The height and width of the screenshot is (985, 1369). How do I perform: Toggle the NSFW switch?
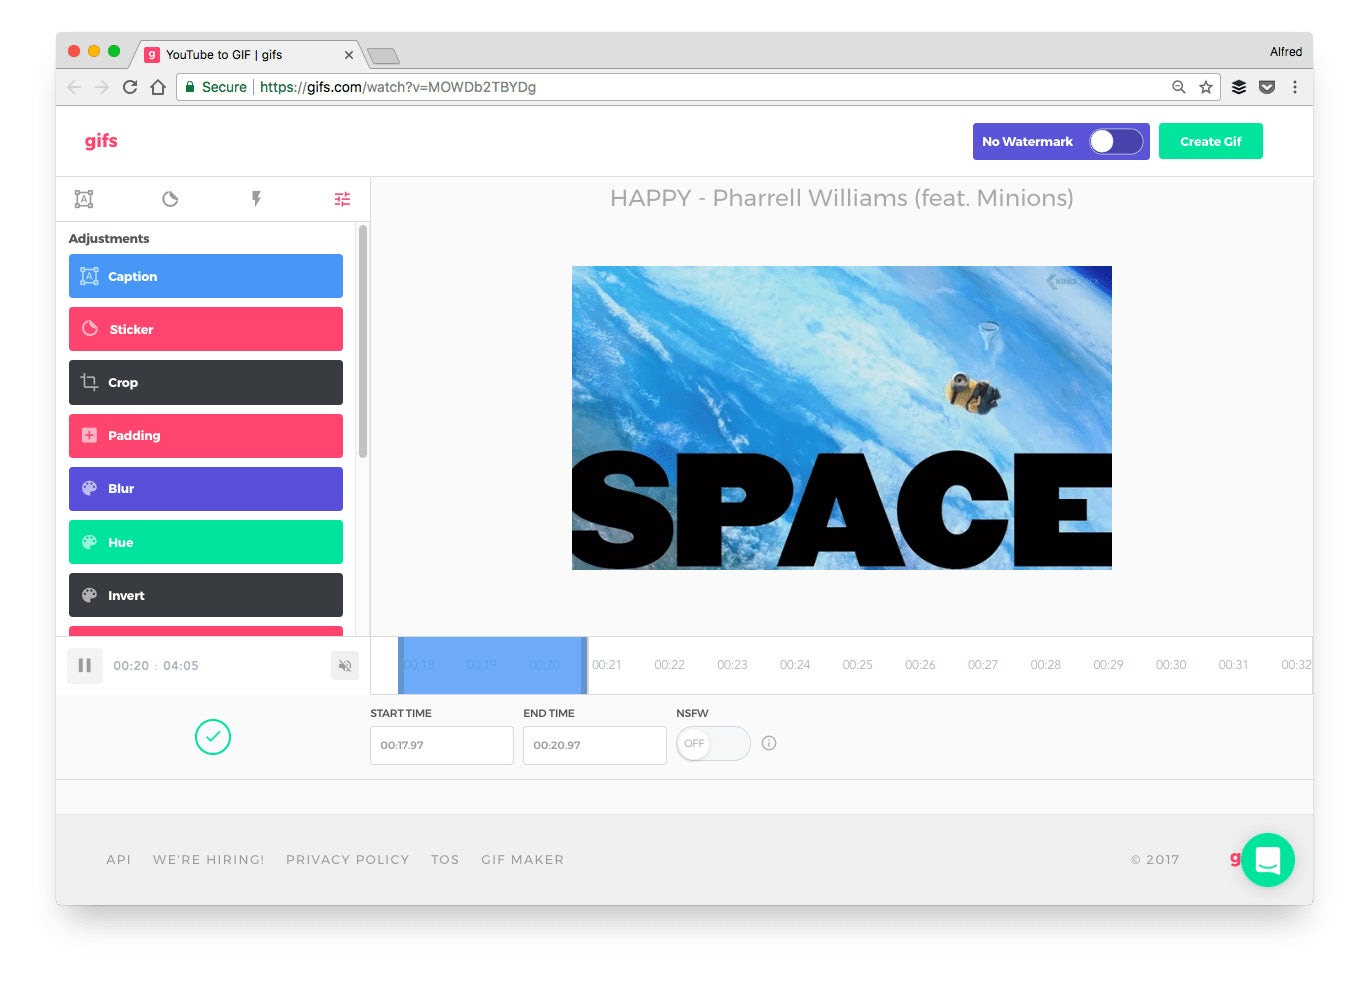point(713,743)
